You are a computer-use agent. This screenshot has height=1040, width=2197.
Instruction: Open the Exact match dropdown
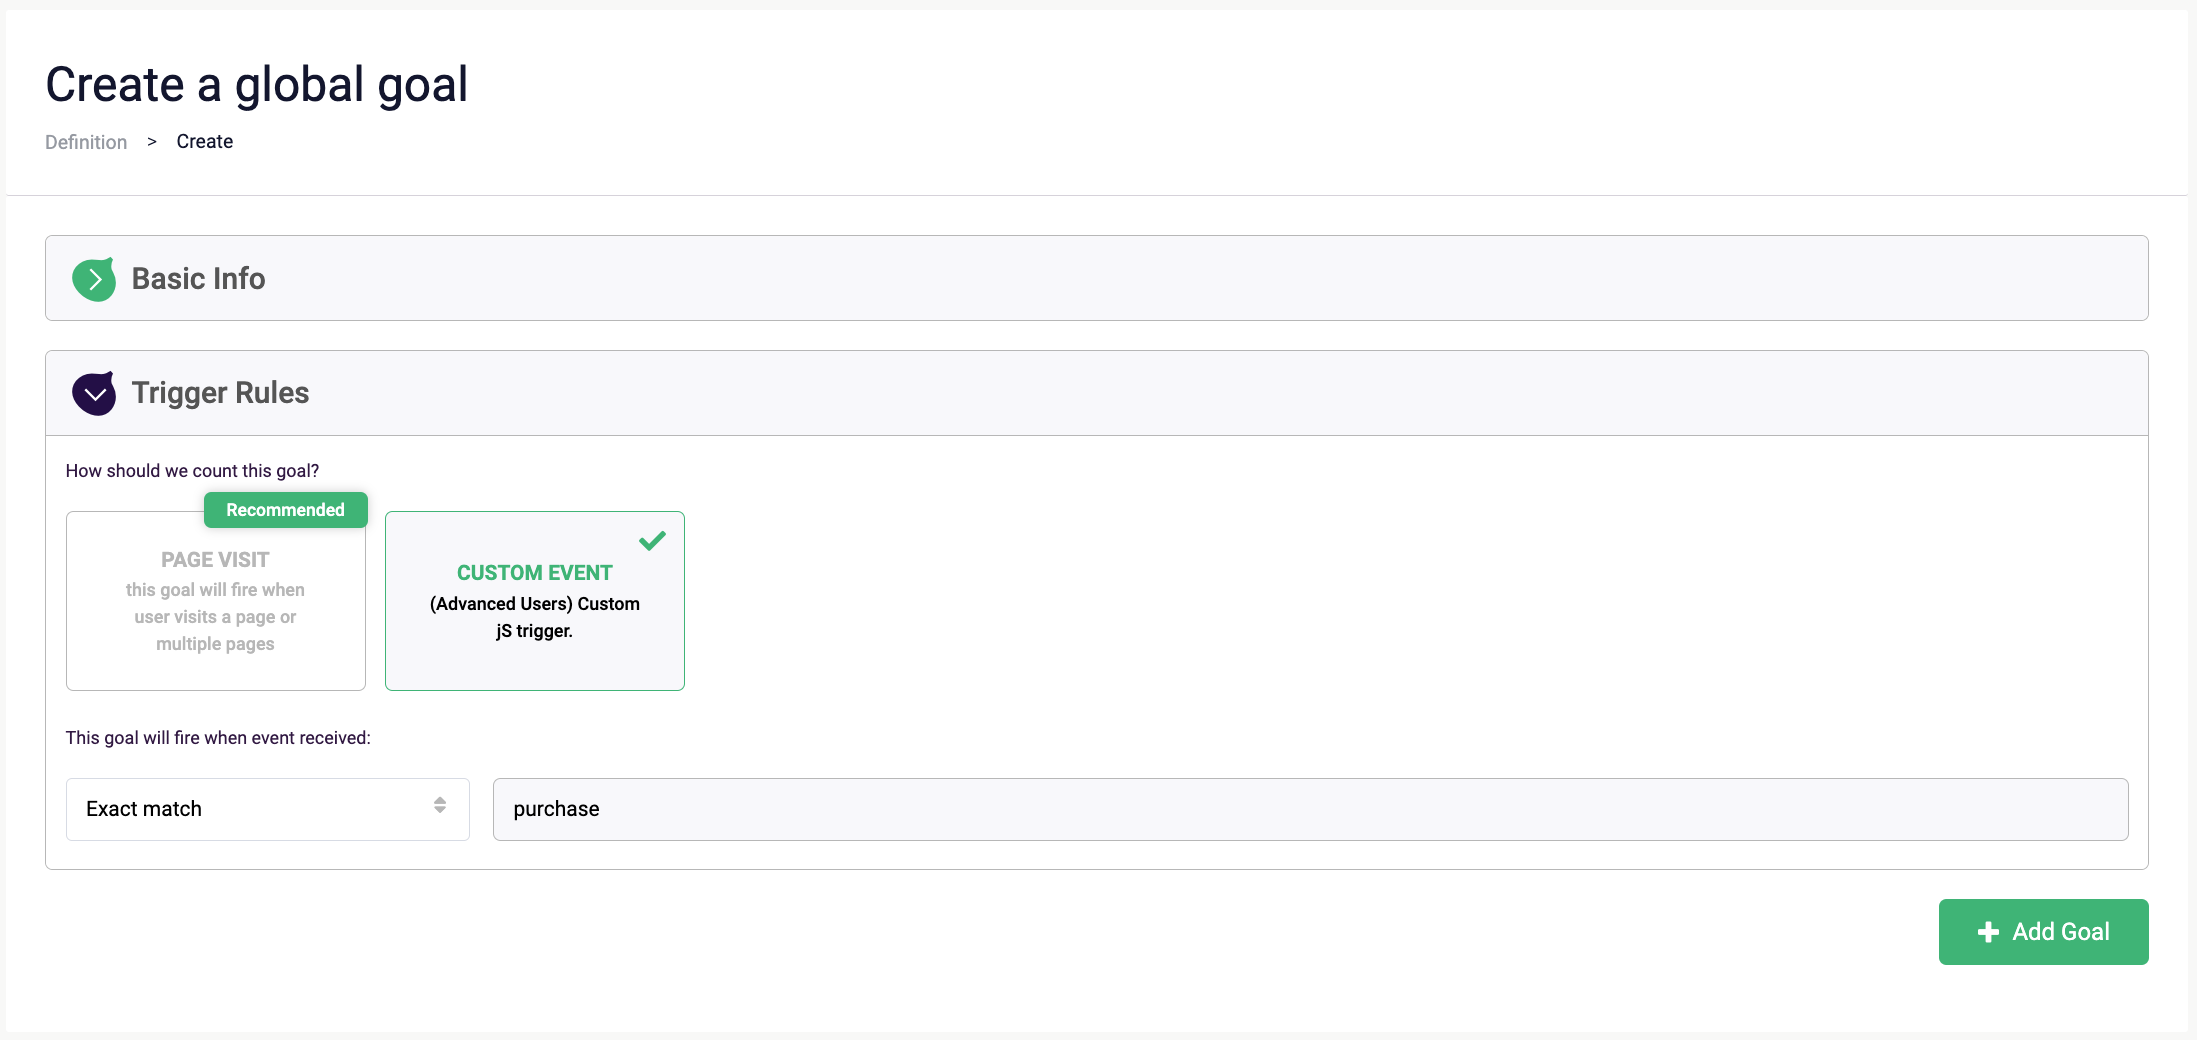(x=267, y=809)
